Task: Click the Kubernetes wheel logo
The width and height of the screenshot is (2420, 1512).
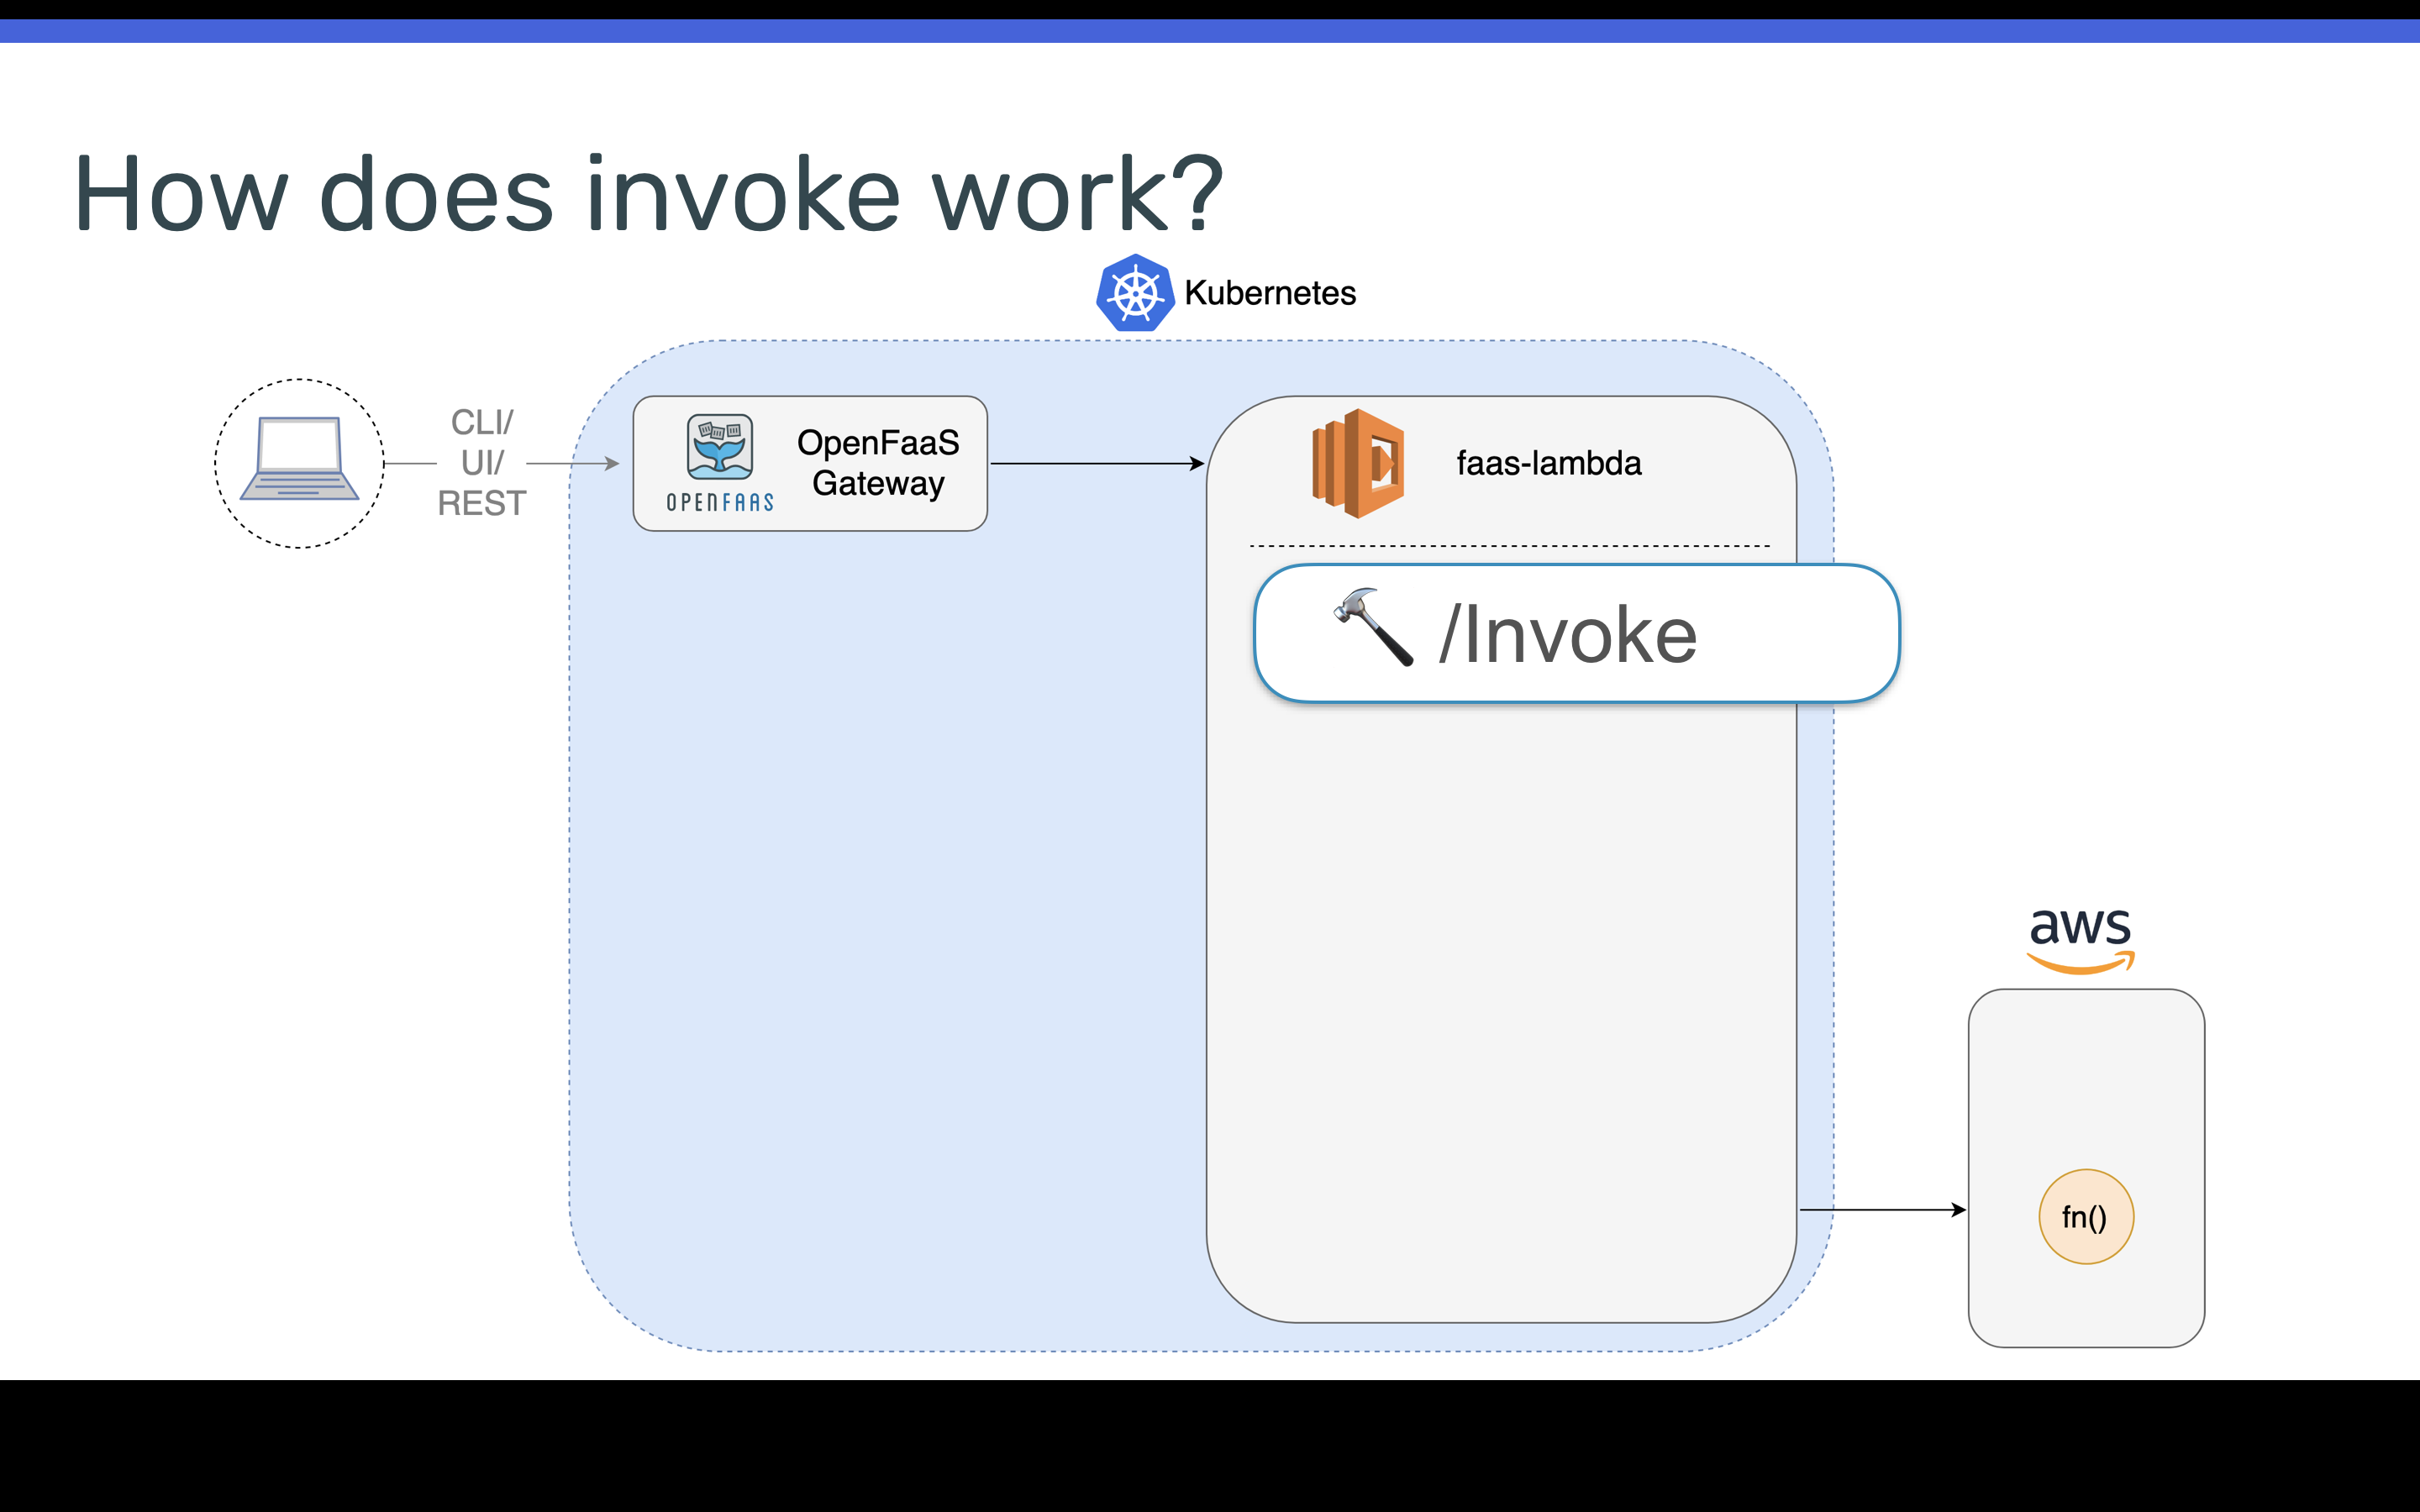Action: [x=1135, y=293]
